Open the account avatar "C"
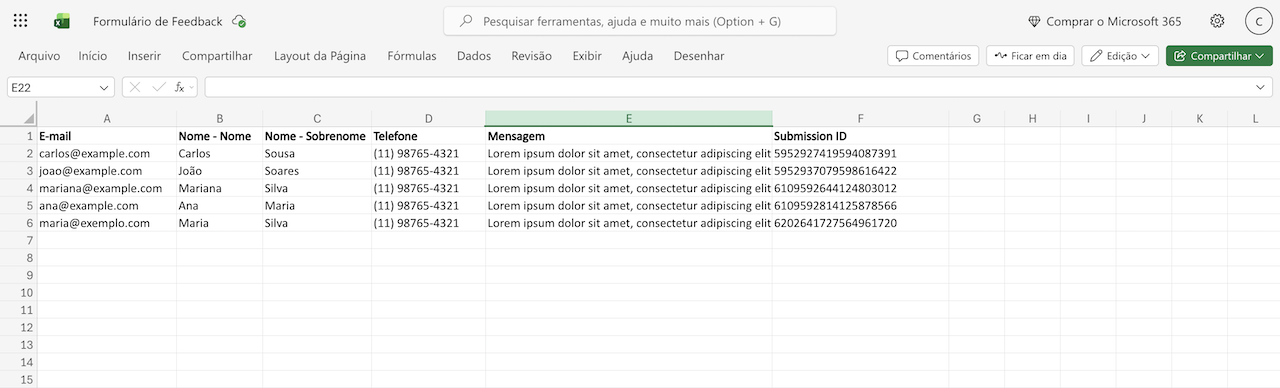The width and height of the screenshot is (1280, 388). tap(1258, 21)
